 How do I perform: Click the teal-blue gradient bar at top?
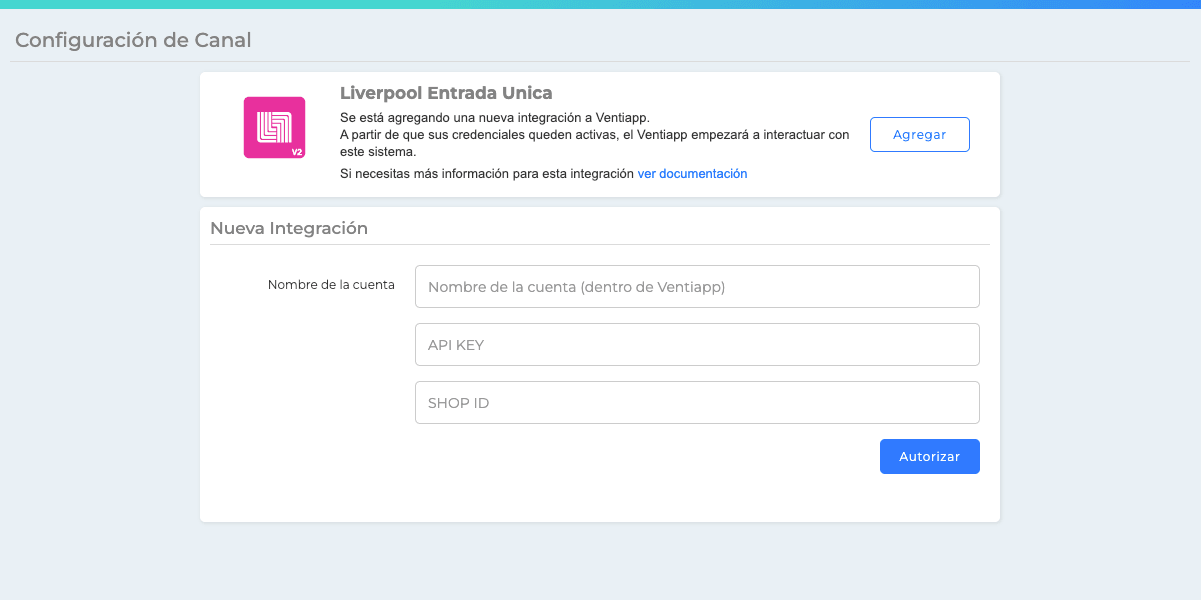[600, 4]
